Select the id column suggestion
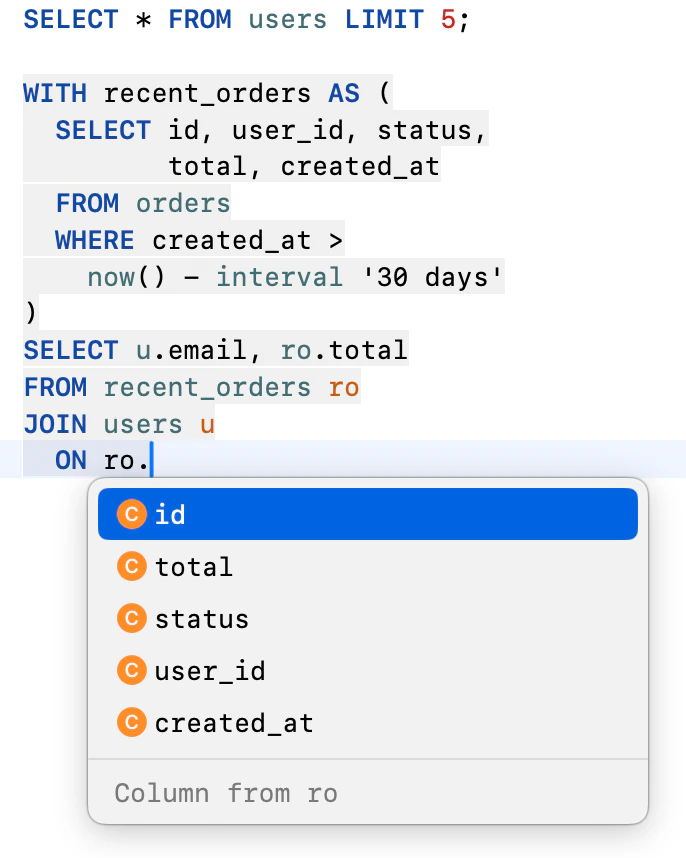This screenshot has width=686, height=858. [x=368, y=514]
